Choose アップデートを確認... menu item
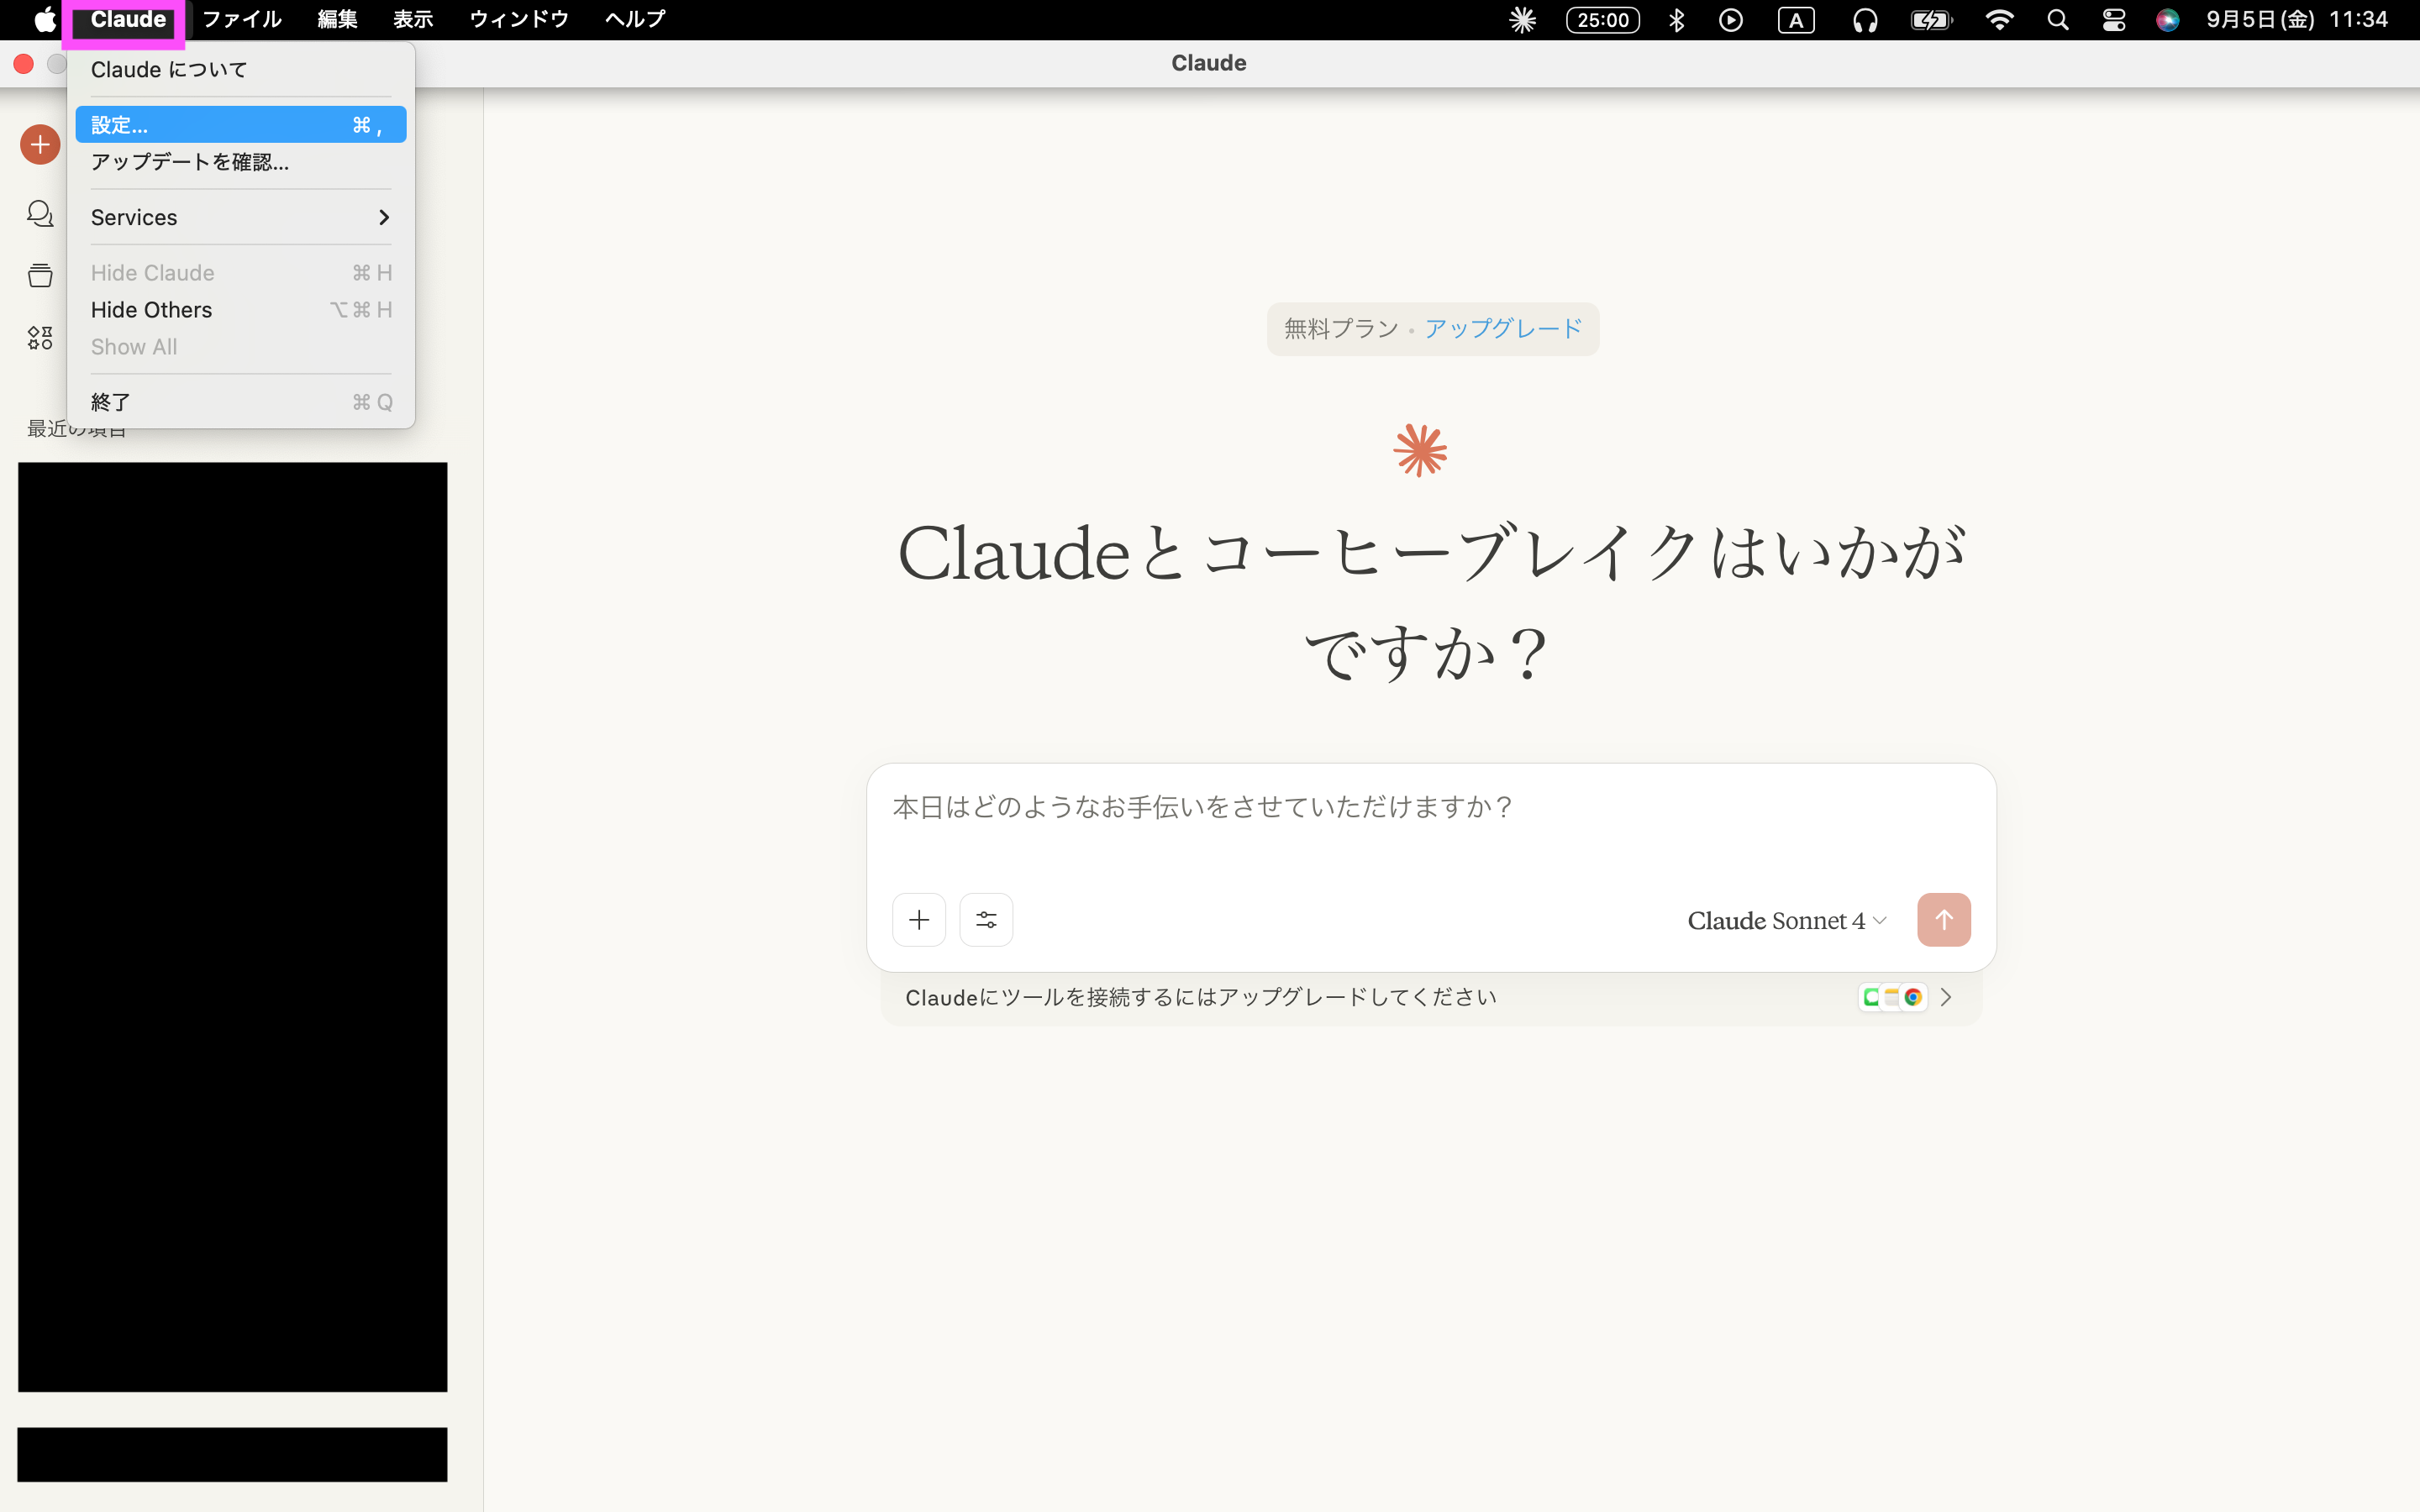Viewport: 2420px width, 1512px height. 190,162
